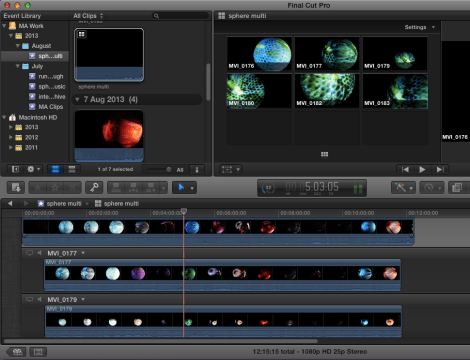Toggle the Event Library sidebar visibility
Viewport: 470px width, 360px height.
coord(15,169)
